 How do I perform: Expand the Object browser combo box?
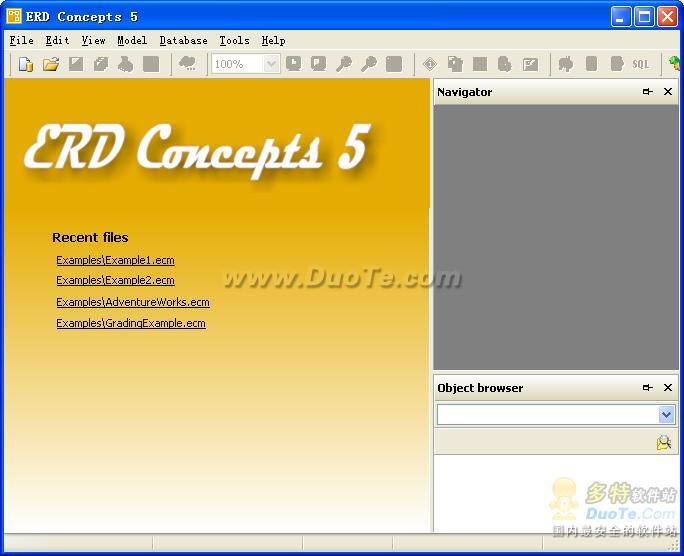tap(666, 414)
